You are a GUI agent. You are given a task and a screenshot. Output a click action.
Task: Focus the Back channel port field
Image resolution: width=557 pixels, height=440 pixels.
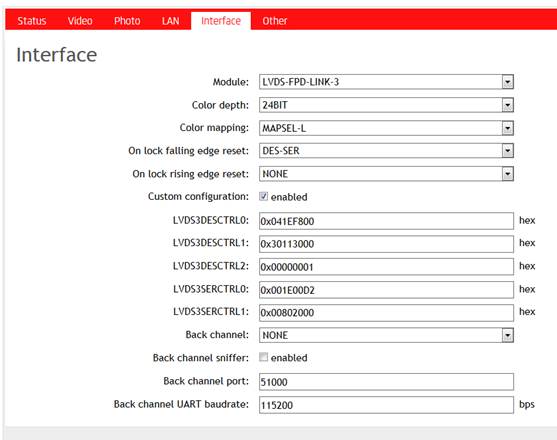386,382
